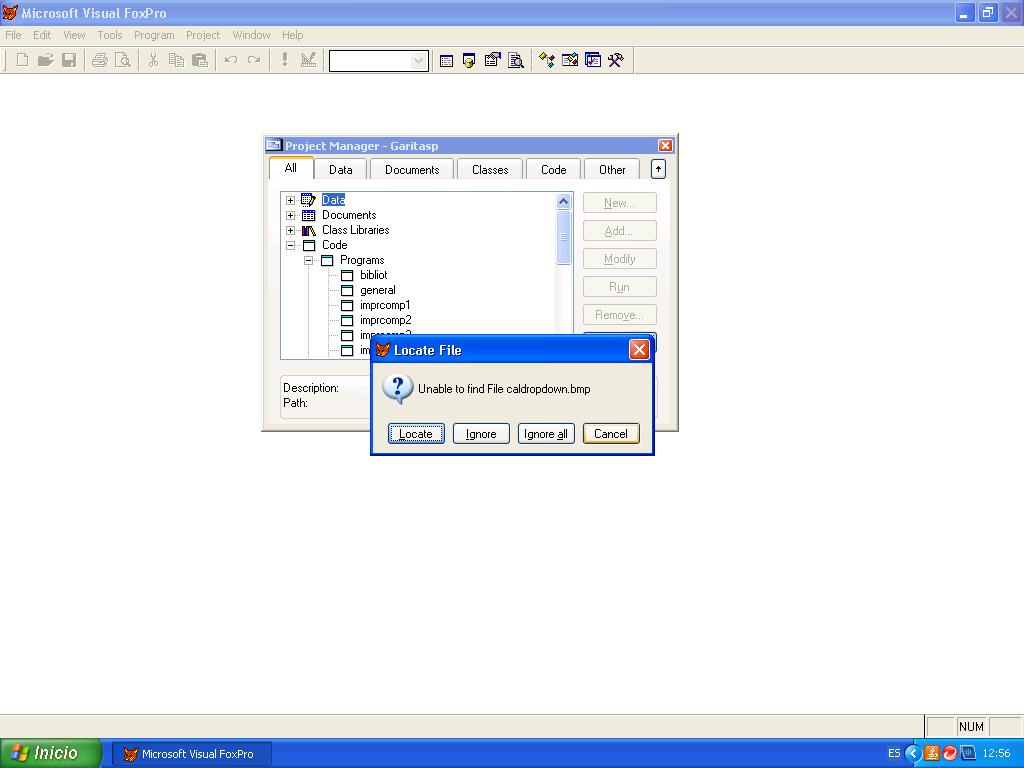Click the Paste clipboard toolbar icon

pos(200,60)
